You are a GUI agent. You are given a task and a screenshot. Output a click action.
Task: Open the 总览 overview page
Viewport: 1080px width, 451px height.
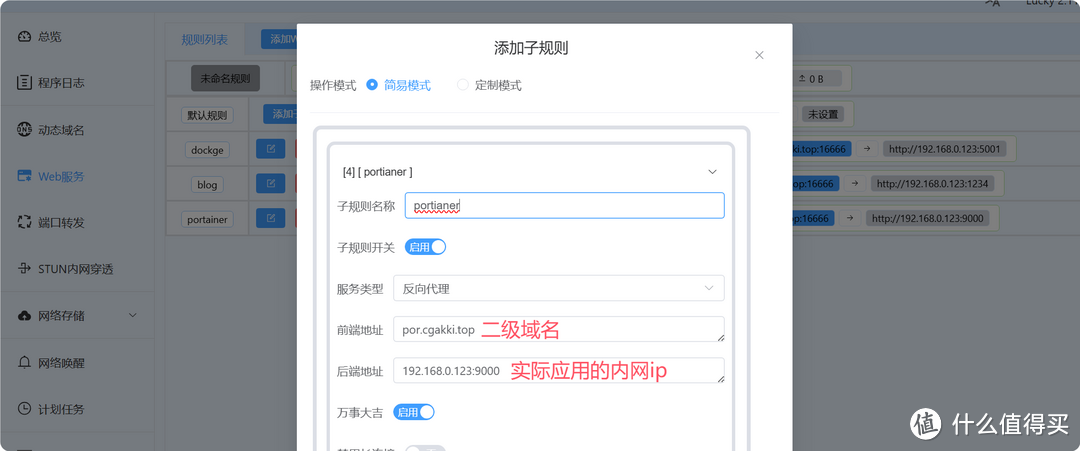coord(48,36)
